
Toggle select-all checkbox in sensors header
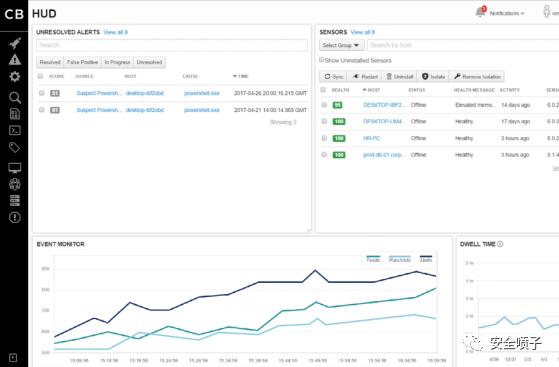pyautogui.click(x=323, y=90)
